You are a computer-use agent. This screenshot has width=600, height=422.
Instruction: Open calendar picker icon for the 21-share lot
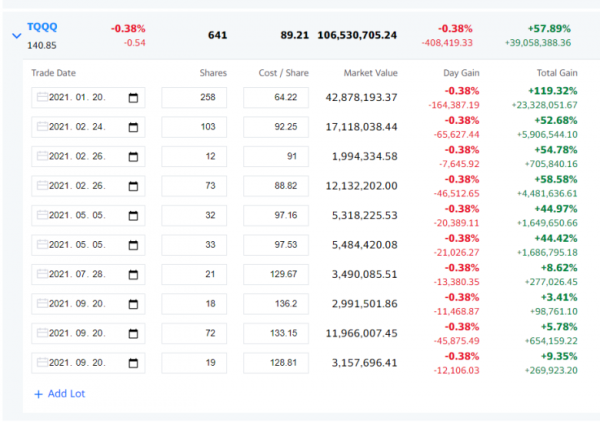pos(133,274)
